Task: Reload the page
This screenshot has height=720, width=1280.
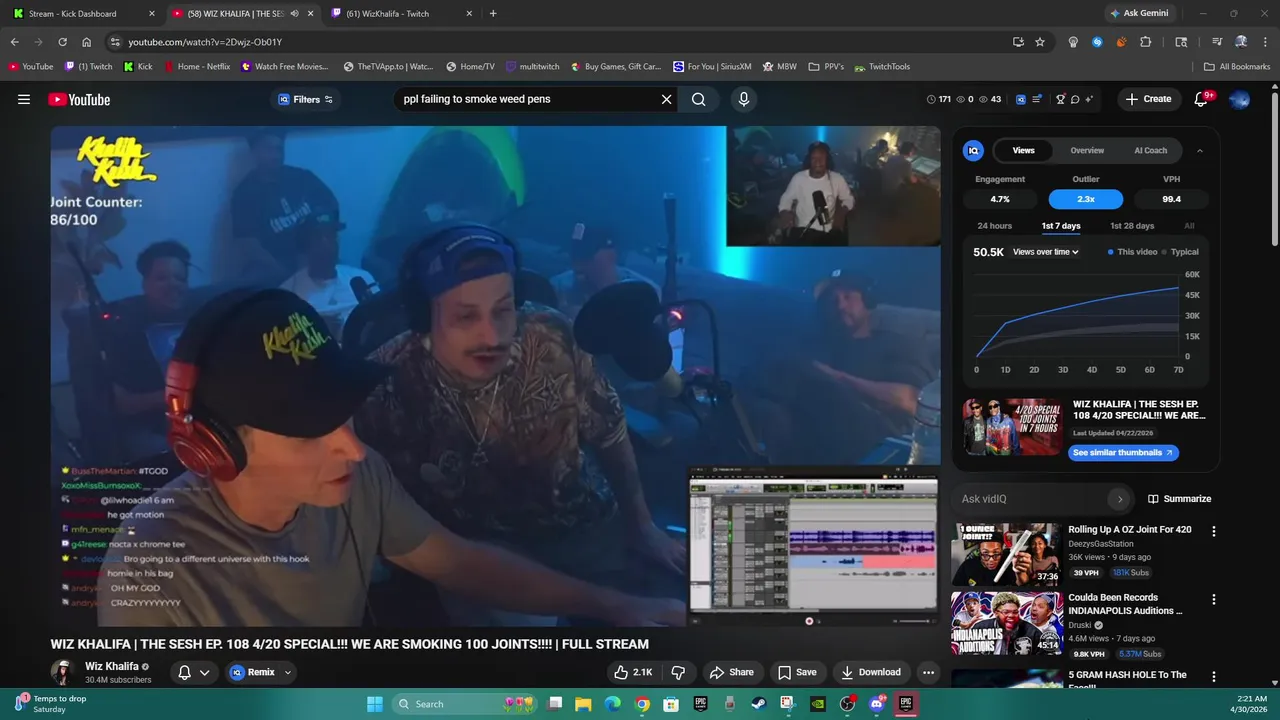Action: pos(62,42)
